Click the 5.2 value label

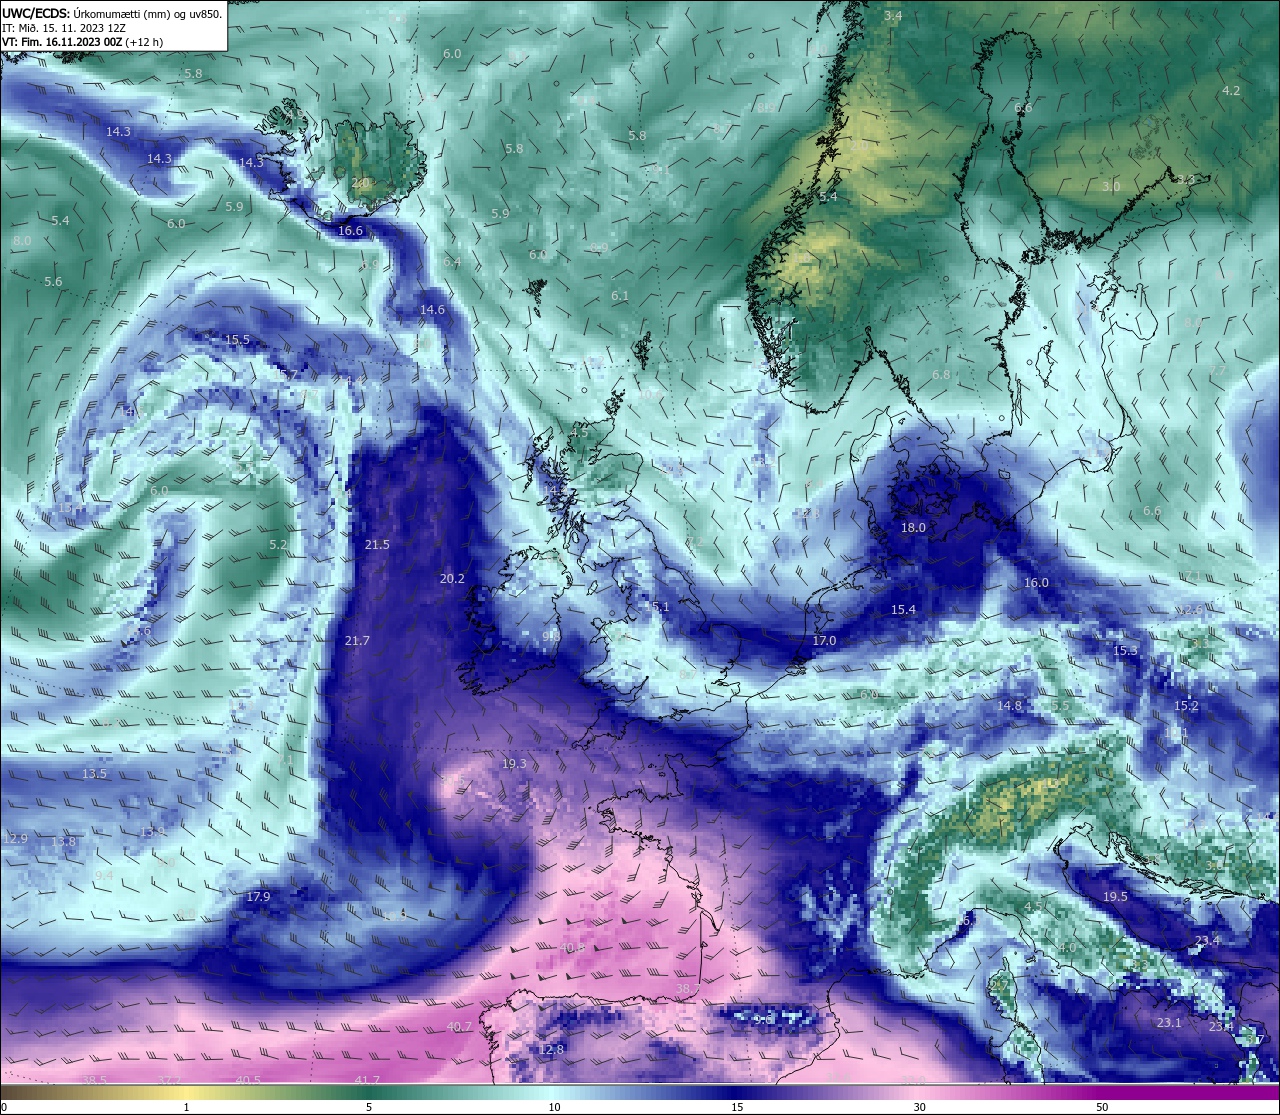278,544
